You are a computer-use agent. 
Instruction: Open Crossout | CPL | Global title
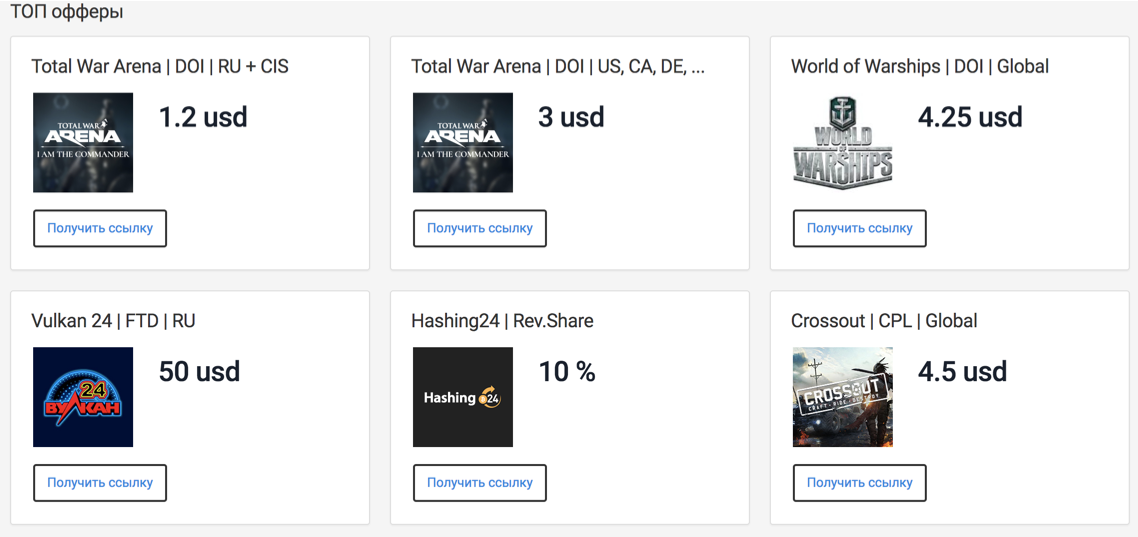884,321
